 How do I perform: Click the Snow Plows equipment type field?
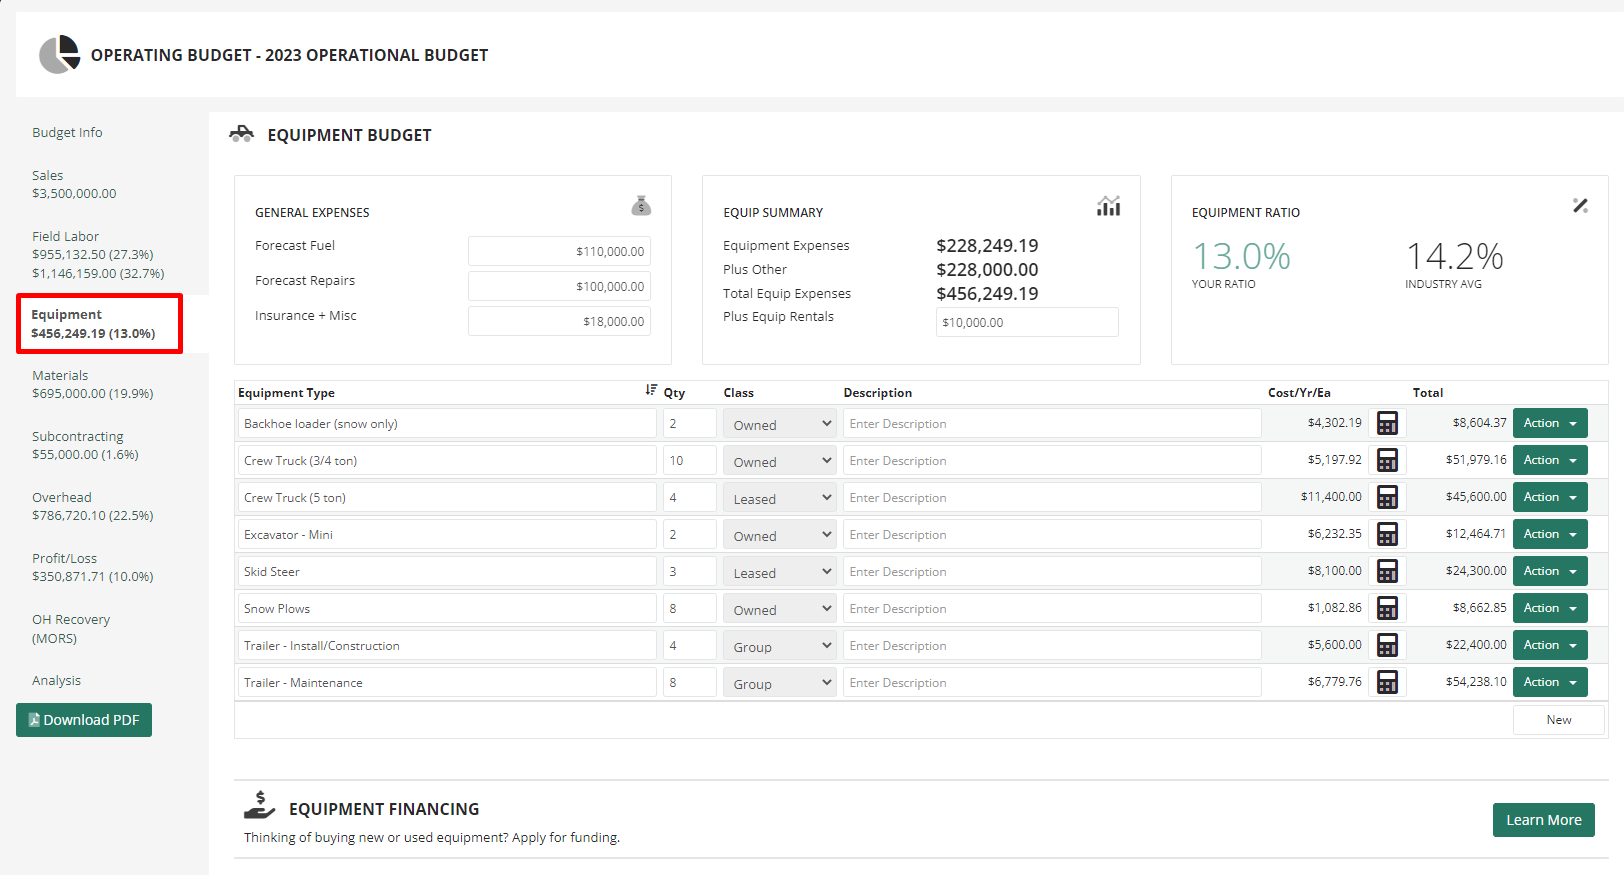tap(447, 608)
